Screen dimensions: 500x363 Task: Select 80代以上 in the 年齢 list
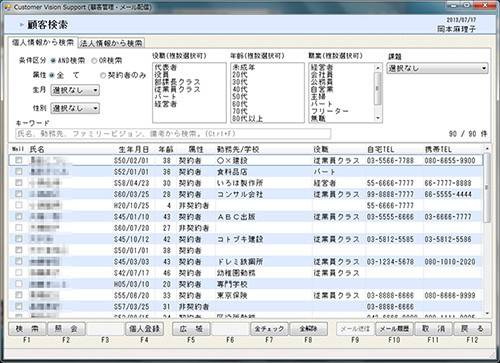[x=247, y=118]
